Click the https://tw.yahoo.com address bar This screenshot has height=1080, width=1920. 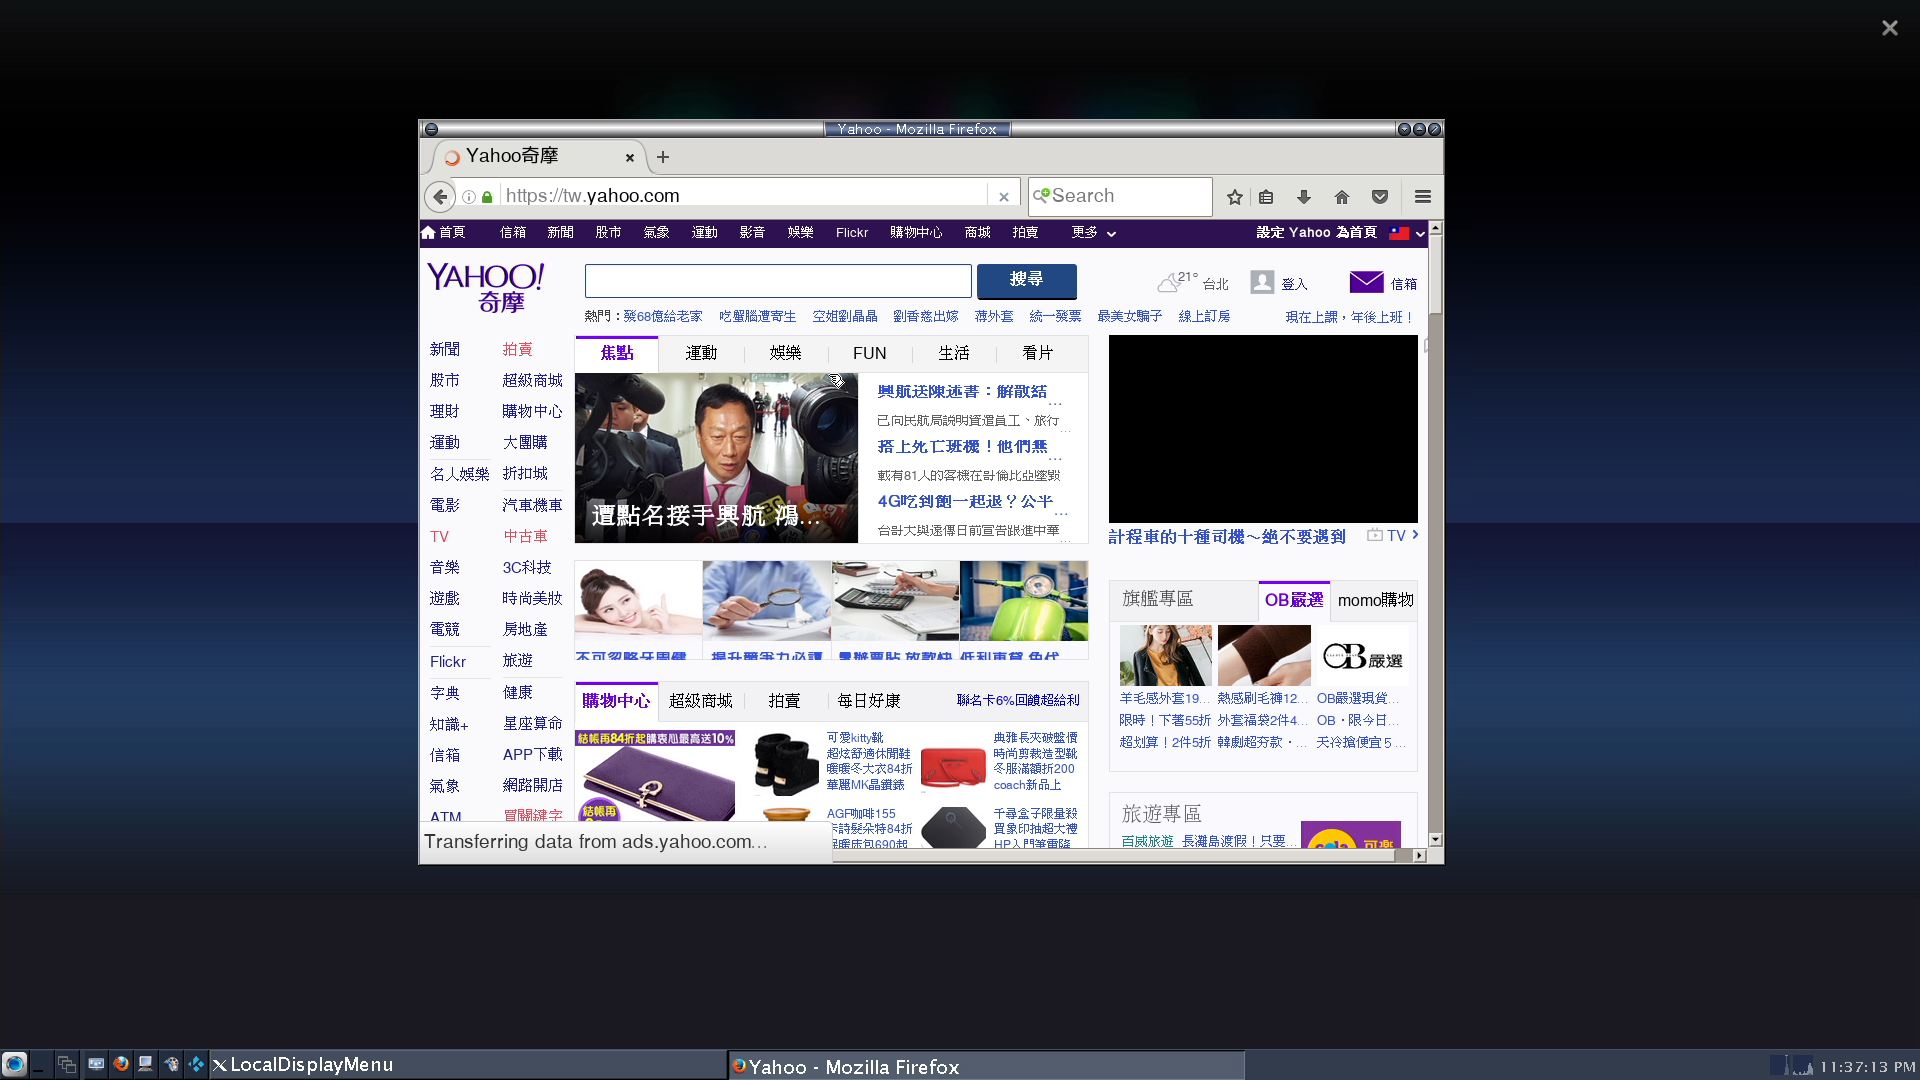[745, 196]
